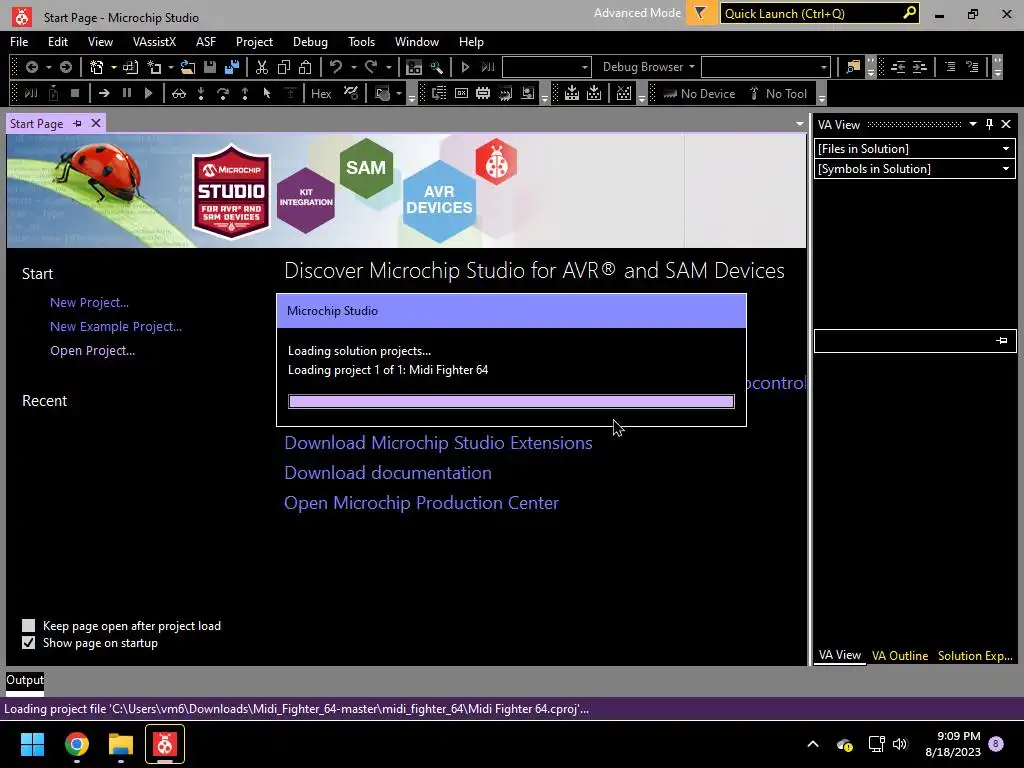Check Keep page open after project load
This screenshot has height=768, width=1024.
[28, 626]
